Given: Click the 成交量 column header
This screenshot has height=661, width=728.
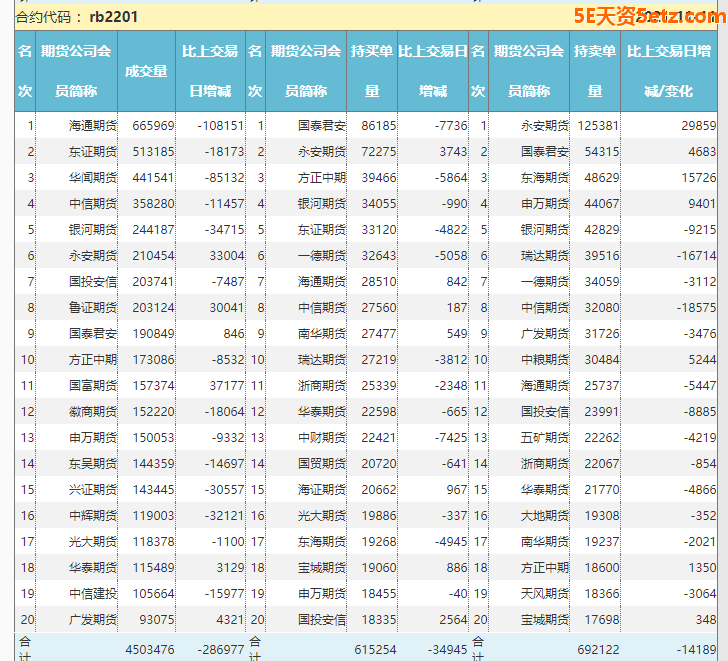Looking at the screenshot, I should 146,71.
